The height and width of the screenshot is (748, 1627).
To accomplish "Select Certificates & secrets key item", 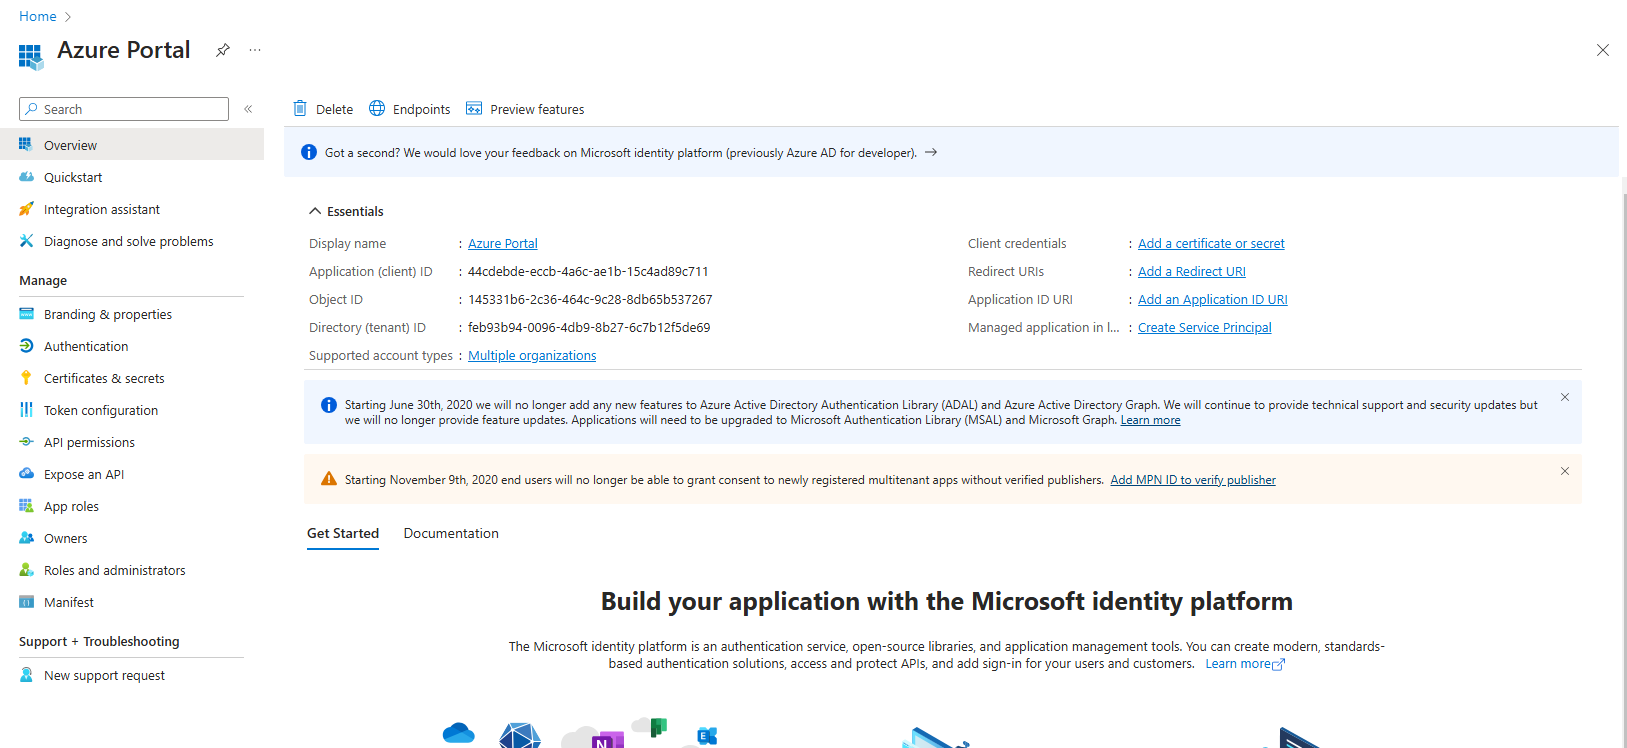I will [x=104, y=378].
